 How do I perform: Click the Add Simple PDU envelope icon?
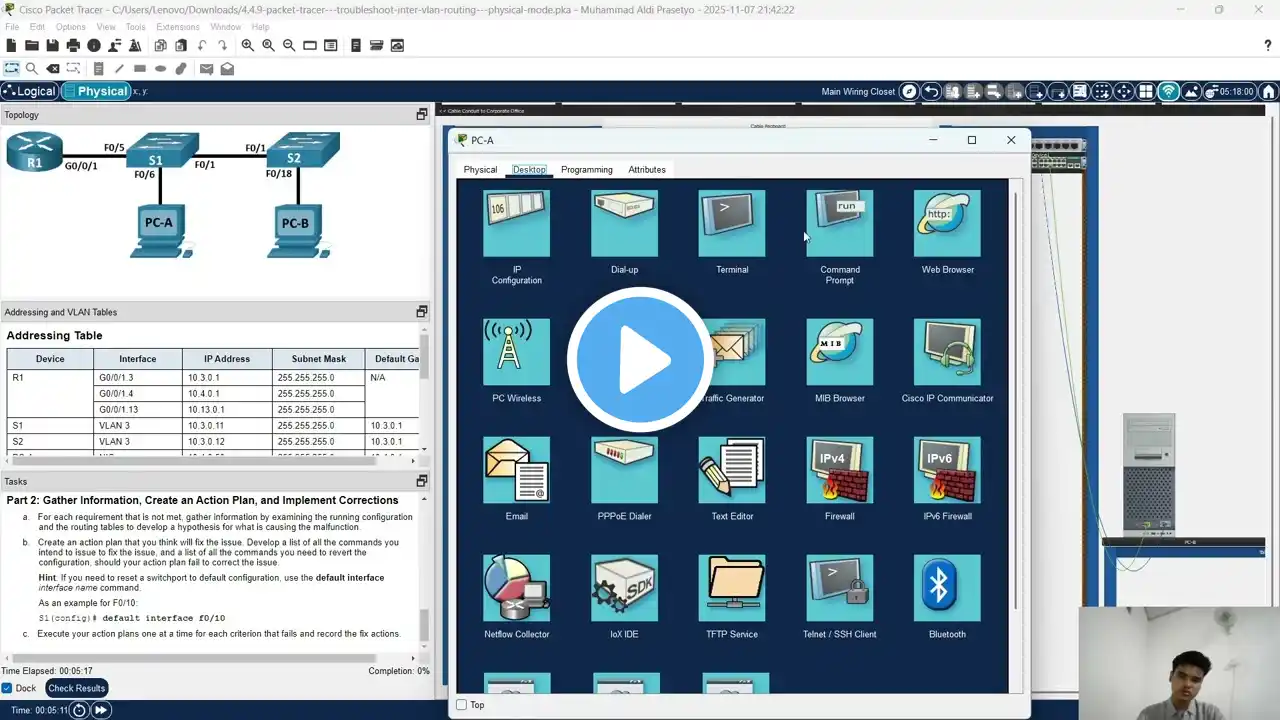pos(206,69)
